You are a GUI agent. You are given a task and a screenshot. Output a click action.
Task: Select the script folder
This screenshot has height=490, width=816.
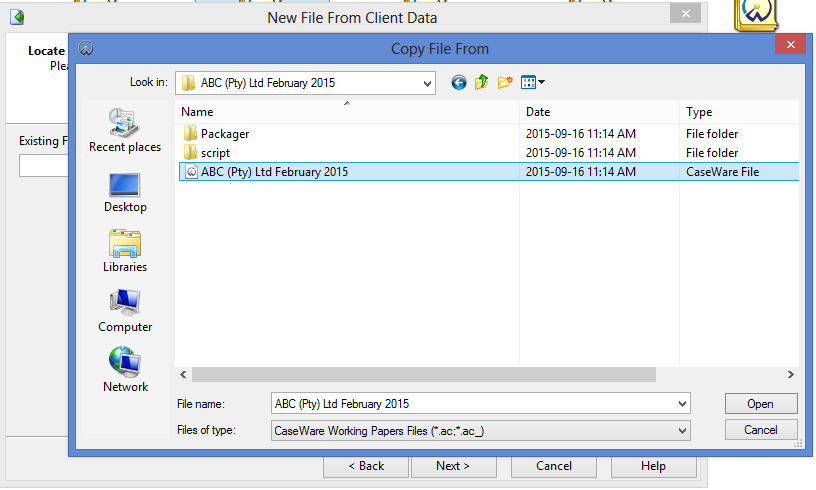(x=215, y=153)
